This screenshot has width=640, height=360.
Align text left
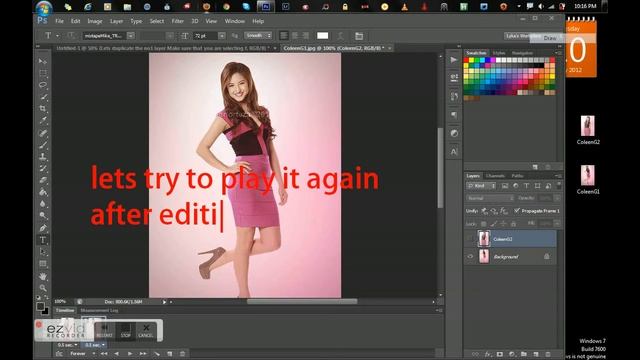pos(284,36)
